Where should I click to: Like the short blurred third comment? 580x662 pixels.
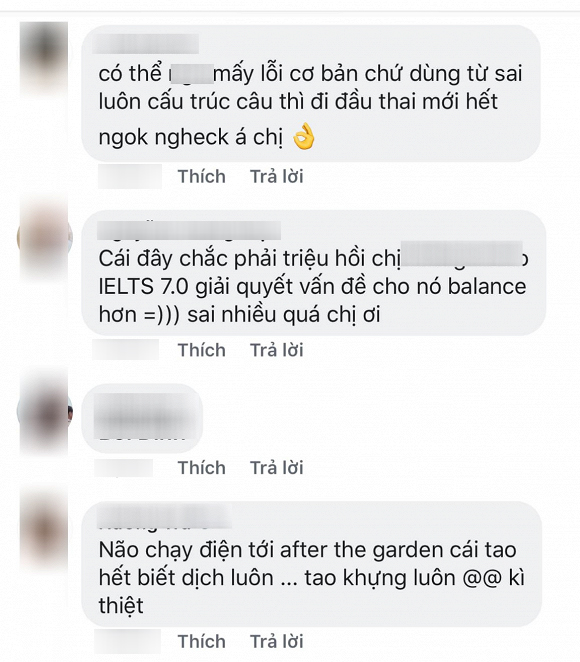click(x=201, y=468)
